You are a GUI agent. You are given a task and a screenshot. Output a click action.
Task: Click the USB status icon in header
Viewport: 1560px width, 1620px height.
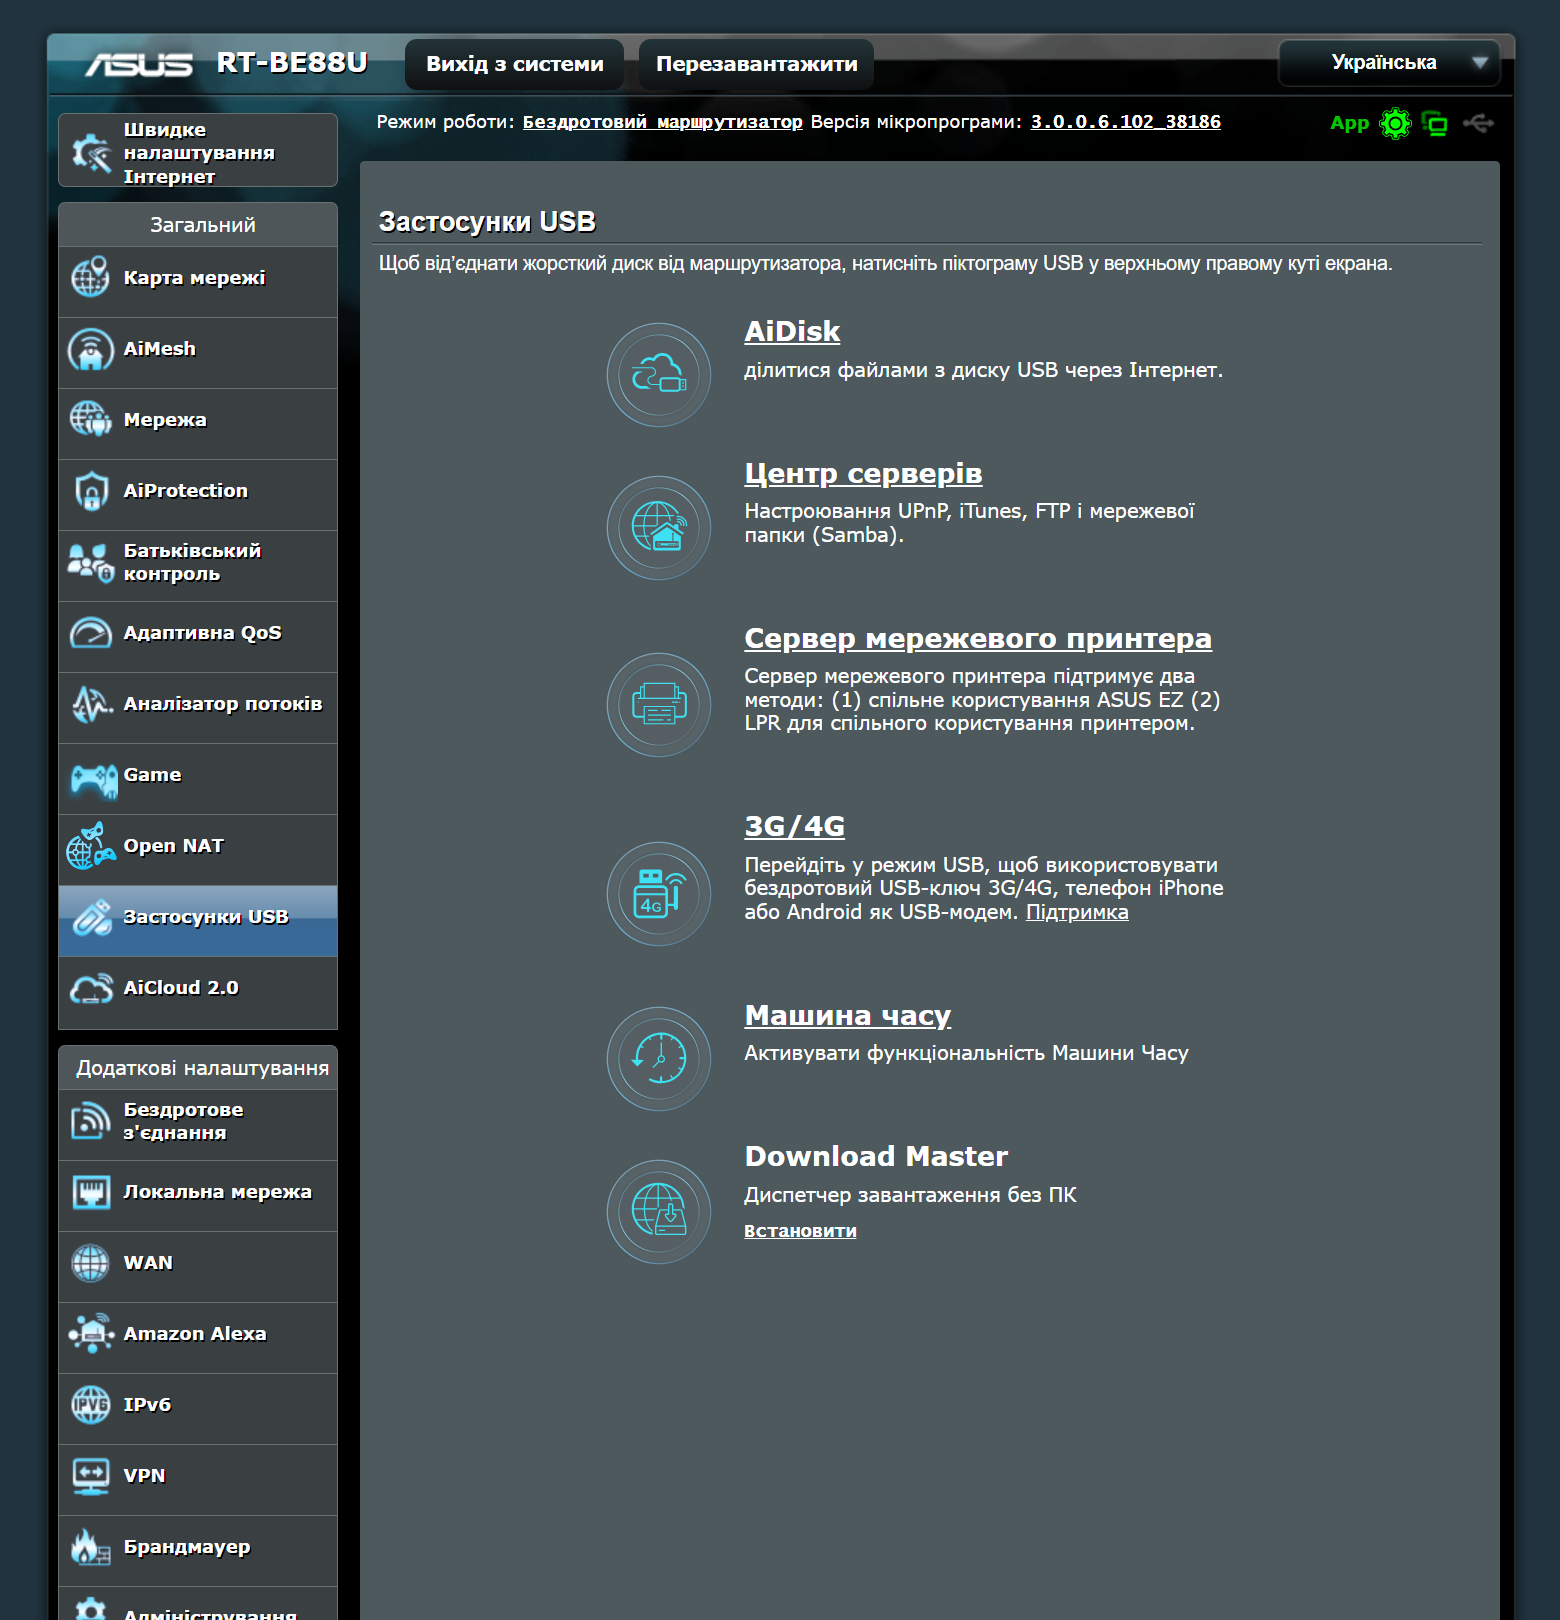pos(1478,123)
